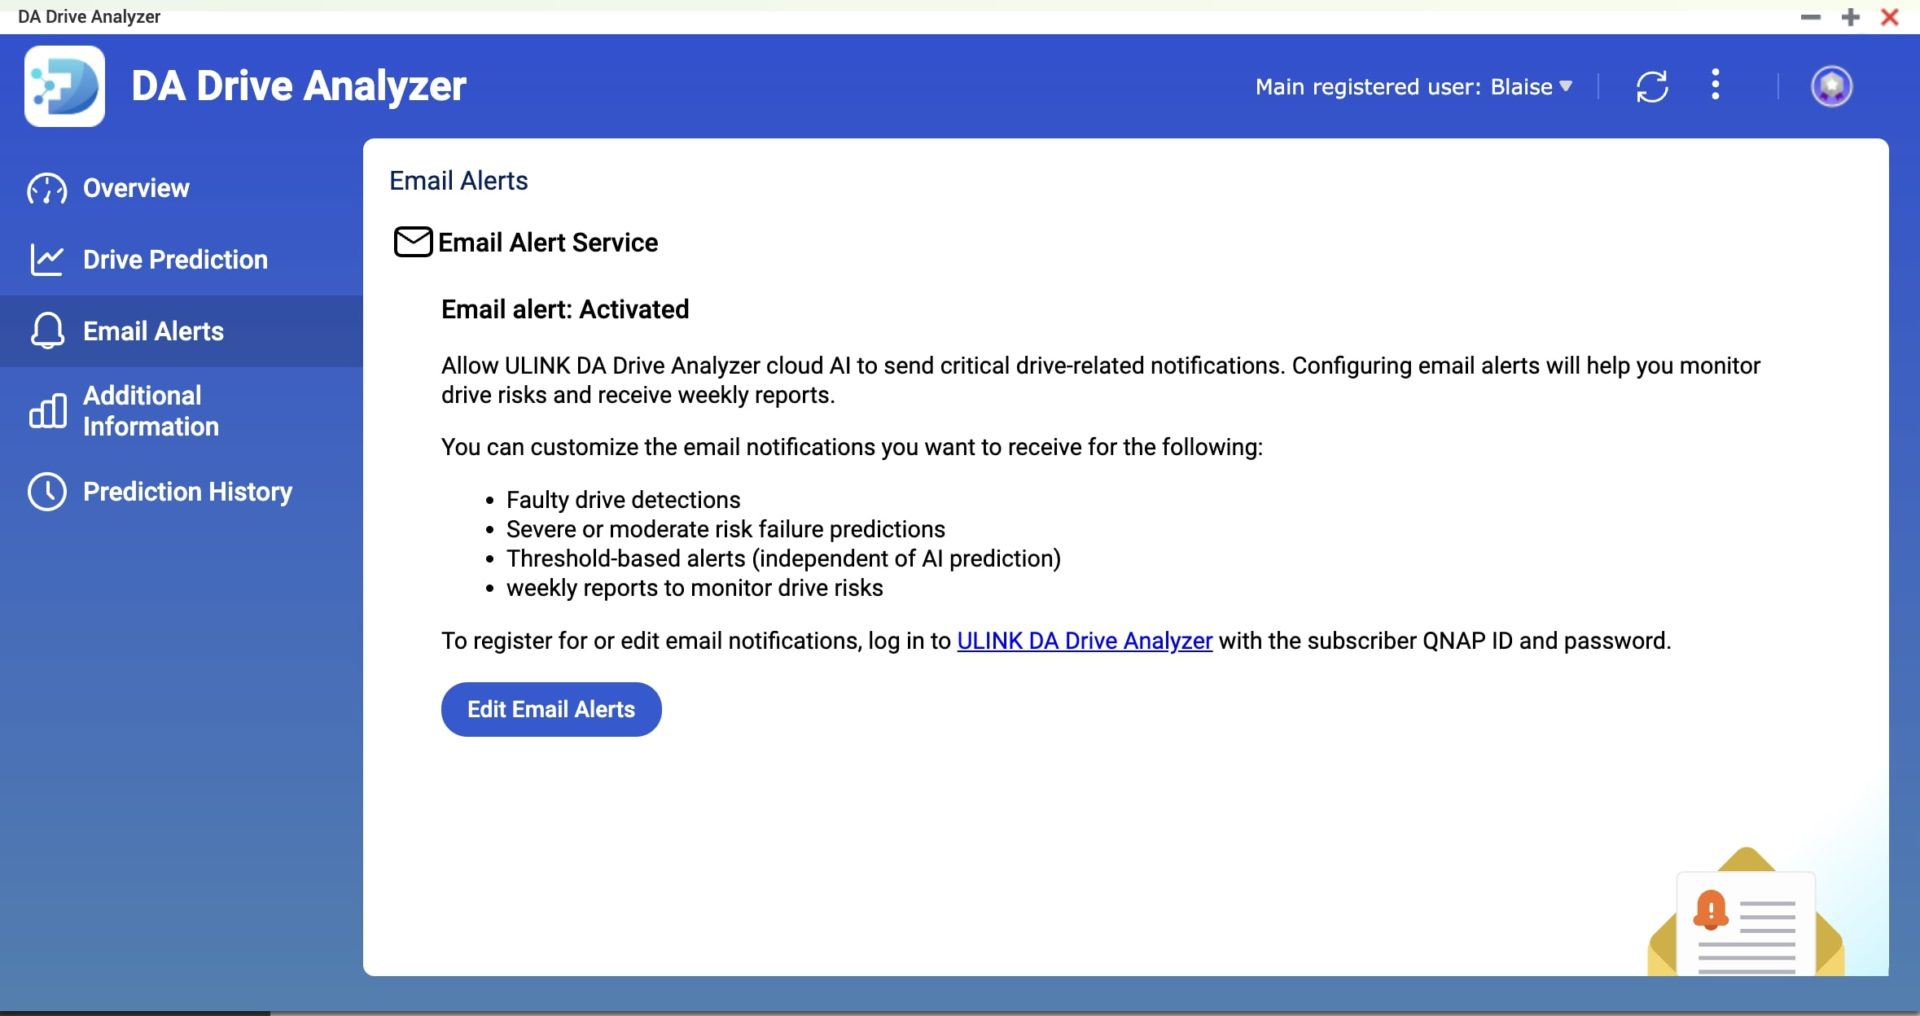
Task: Click Severe or moderate risk failure predictions
Action: click(x=725, y=529)
